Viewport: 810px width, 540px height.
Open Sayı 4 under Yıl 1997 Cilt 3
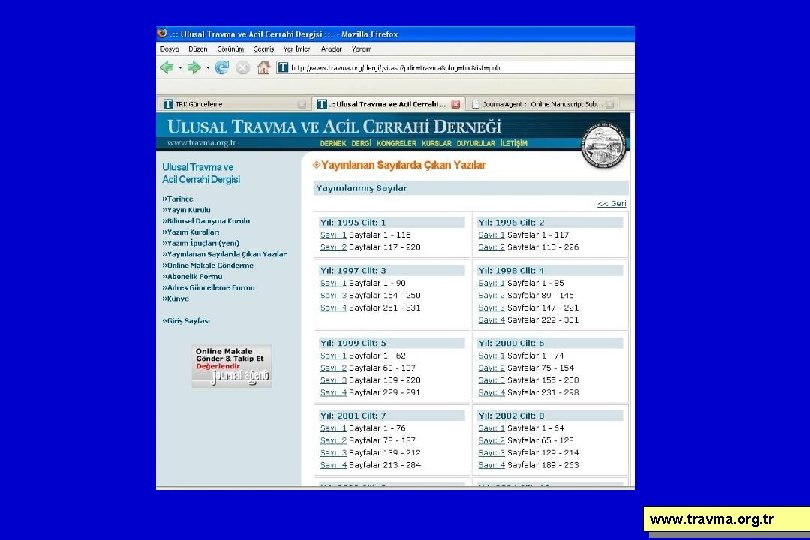click(x=333, y=308)
